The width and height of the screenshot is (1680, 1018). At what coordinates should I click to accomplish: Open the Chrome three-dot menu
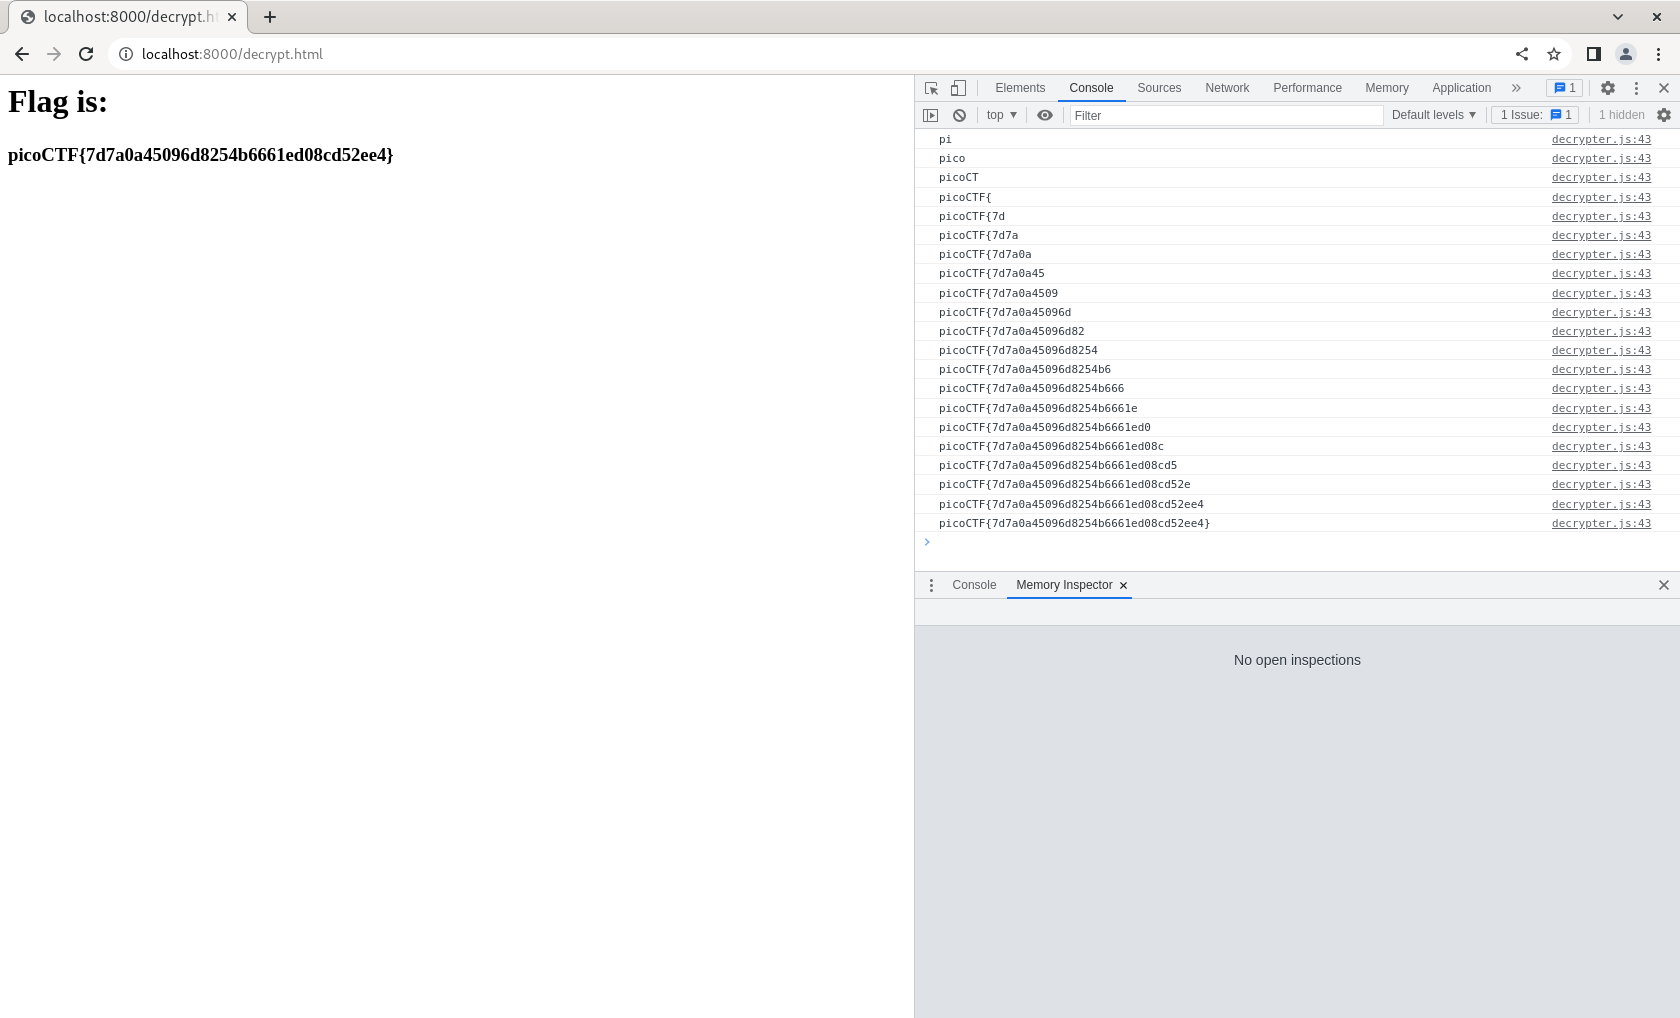tap(1658, 54)
